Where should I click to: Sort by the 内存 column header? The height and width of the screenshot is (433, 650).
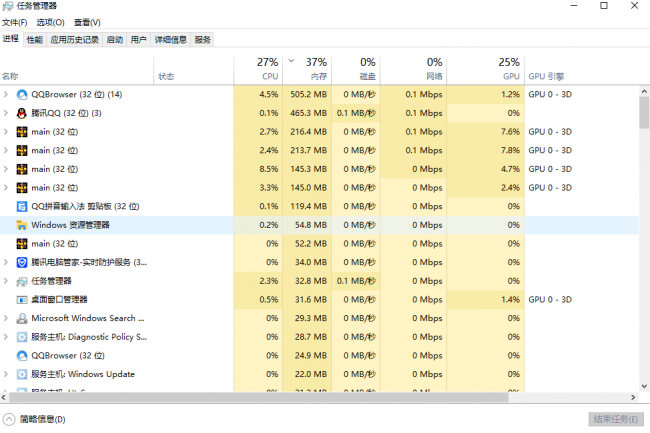[x=307, y=70]
